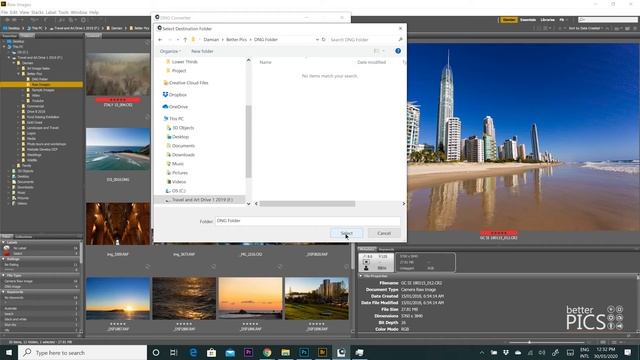Go back in Select Destination Folder dialog
The width and height of the screenshot is (640, 360).
click(x=160, y=40)
